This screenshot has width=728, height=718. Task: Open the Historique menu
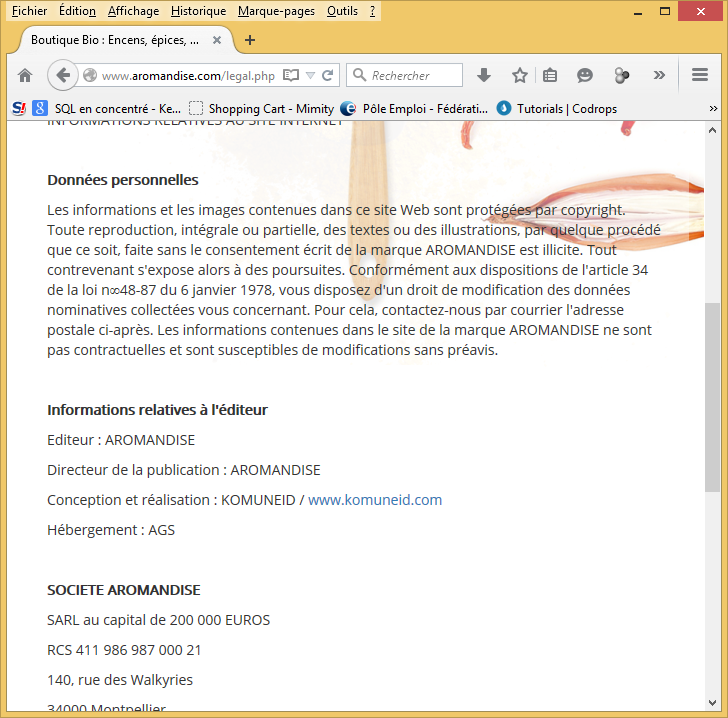click(198, 11)
